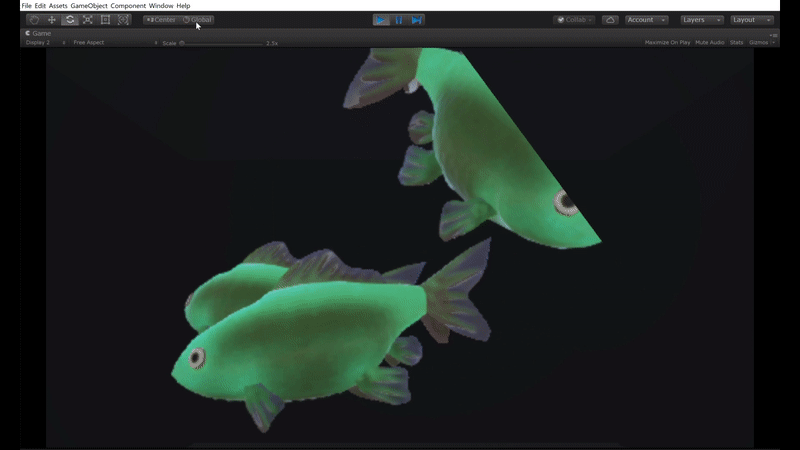Viewport: 800px width, 450px height.
Task: Select the combined Transform tool
Action: (123, 20)
